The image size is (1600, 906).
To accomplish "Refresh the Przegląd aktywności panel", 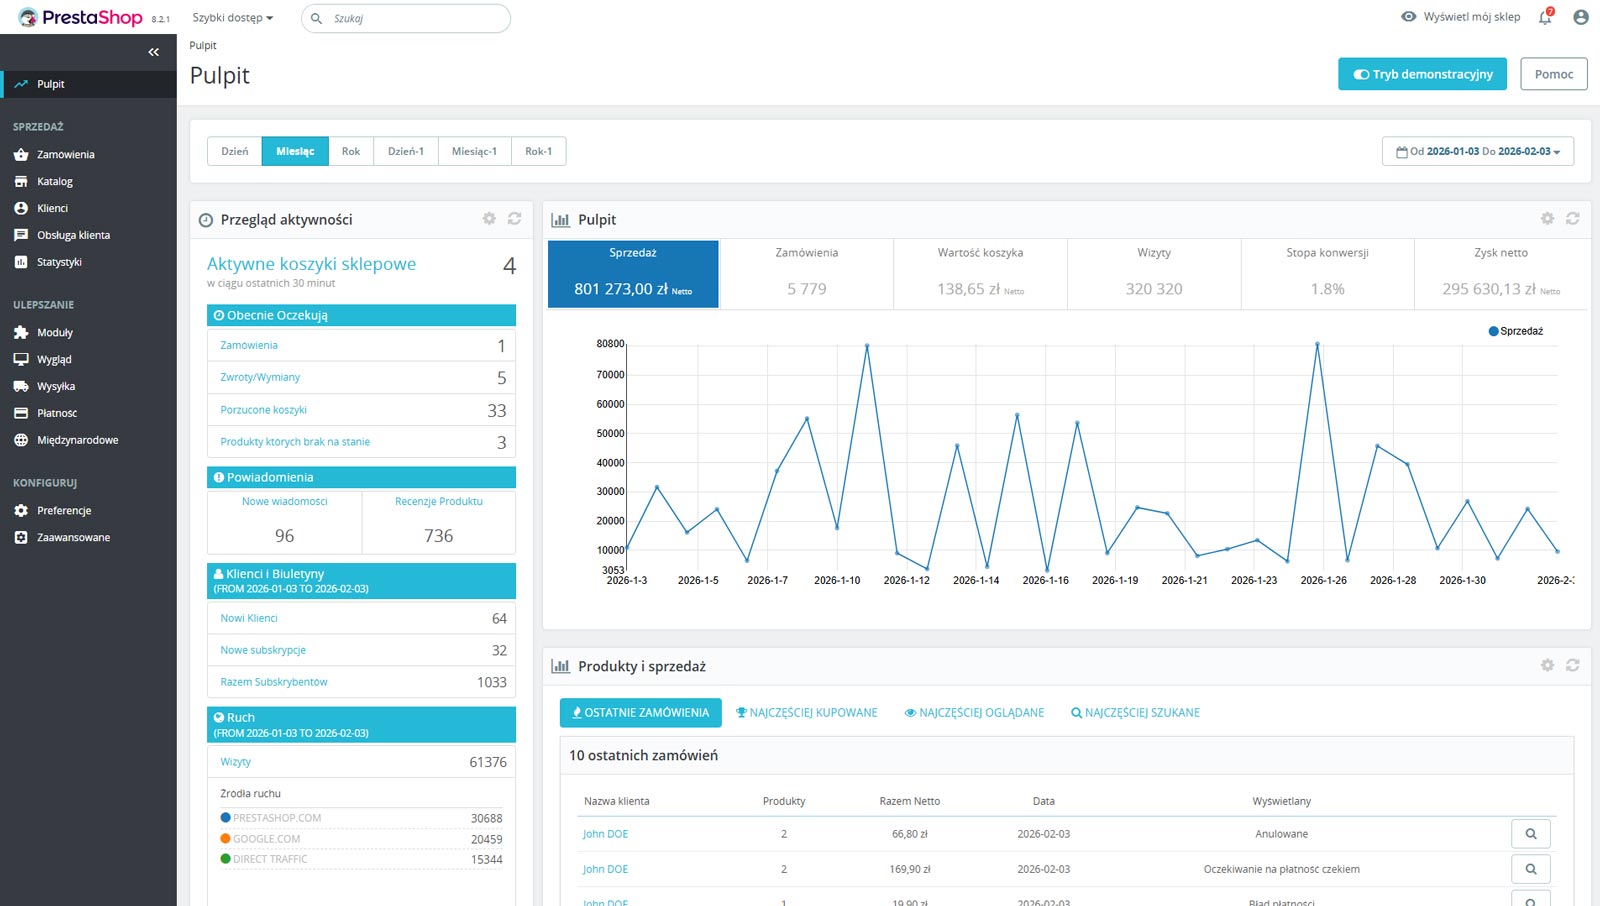I will (x=514, y=218).
